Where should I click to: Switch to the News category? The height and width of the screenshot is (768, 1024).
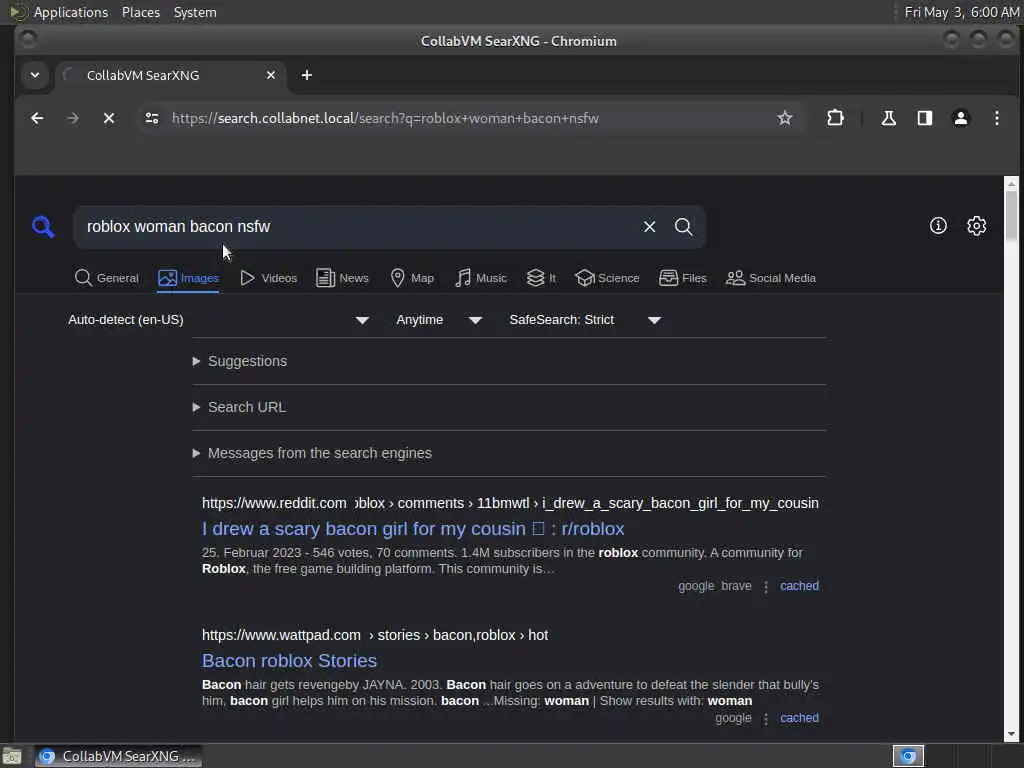pyautogui.click(x=342, y=278)
